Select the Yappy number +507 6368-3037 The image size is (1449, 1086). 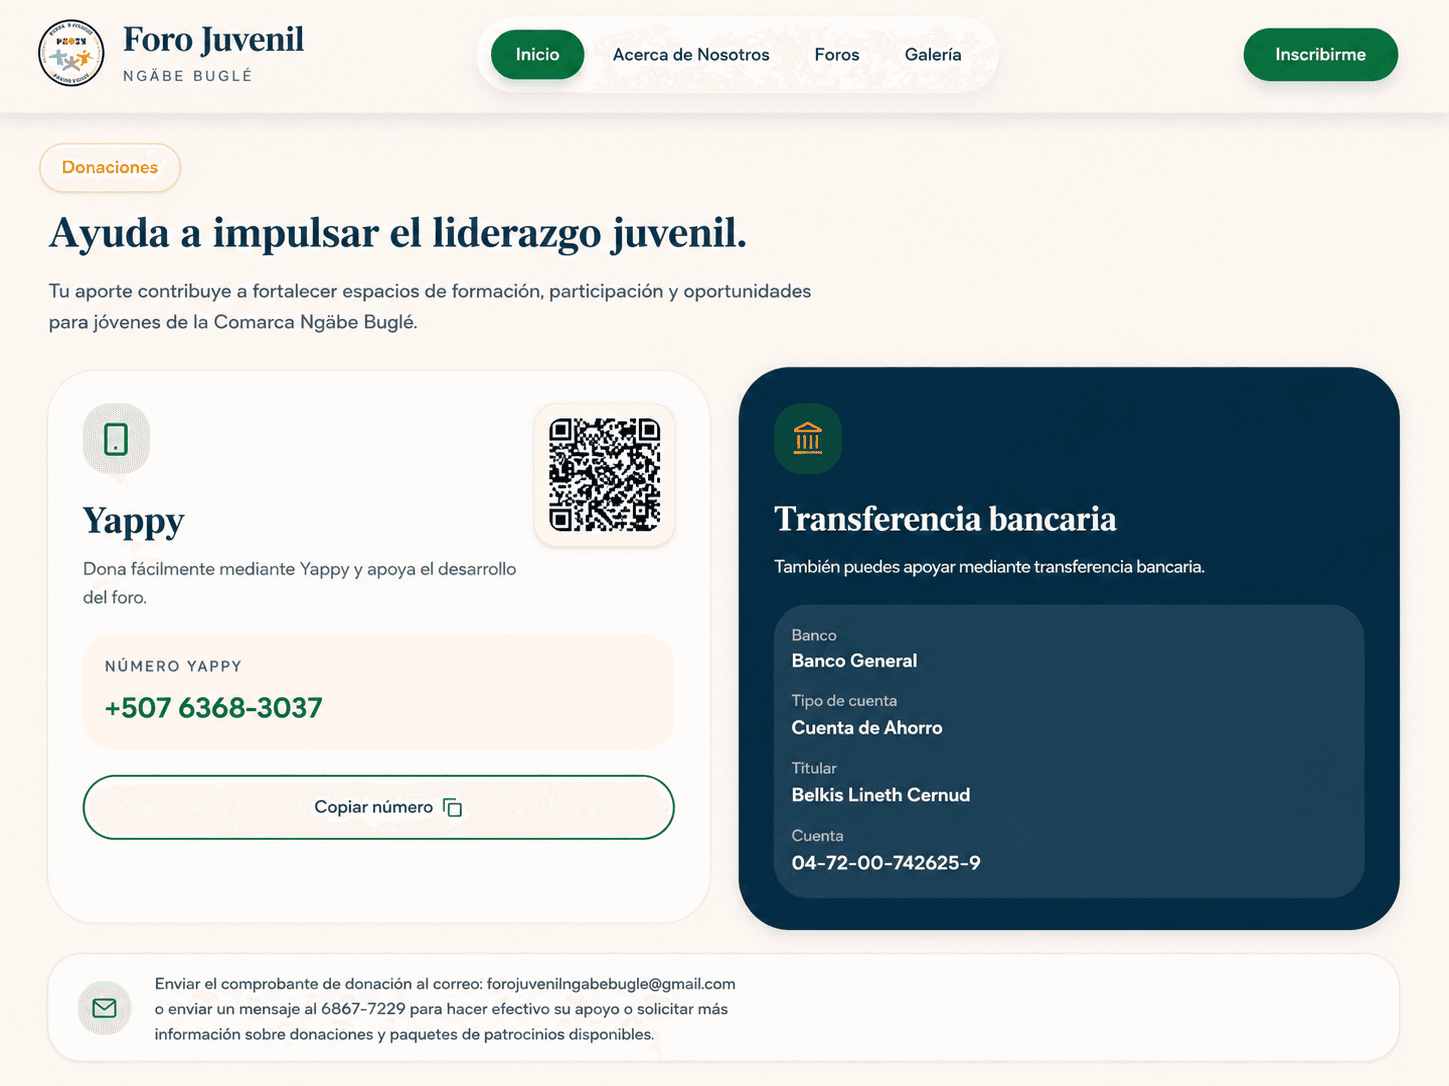tap(214, 708)
